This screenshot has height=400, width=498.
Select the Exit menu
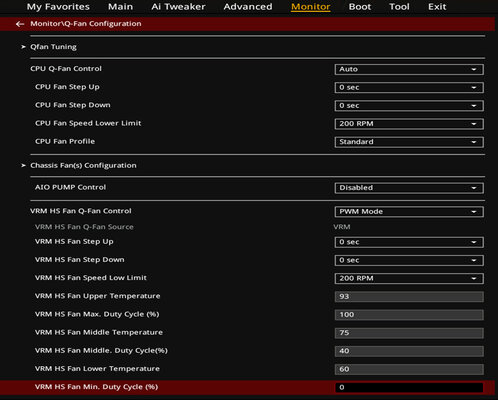(437, 7)
